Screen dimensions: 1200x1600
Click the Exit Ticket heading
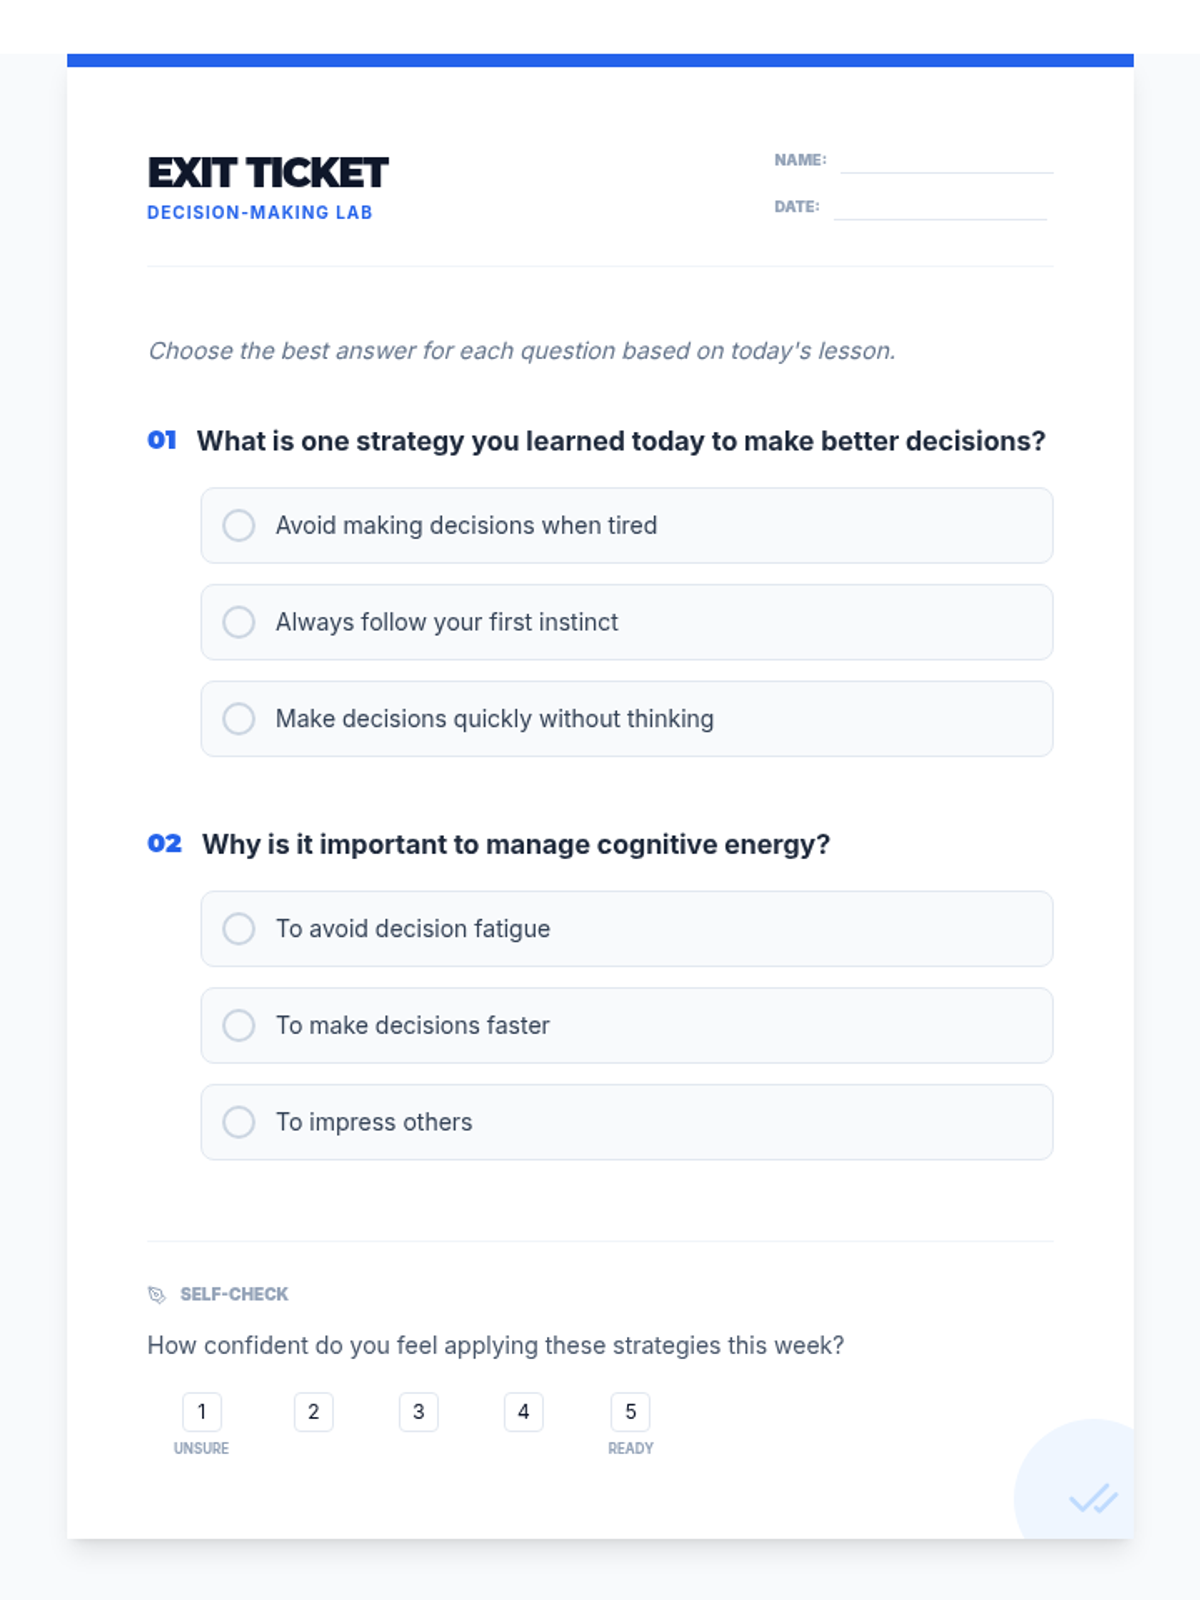coord(267,173)
